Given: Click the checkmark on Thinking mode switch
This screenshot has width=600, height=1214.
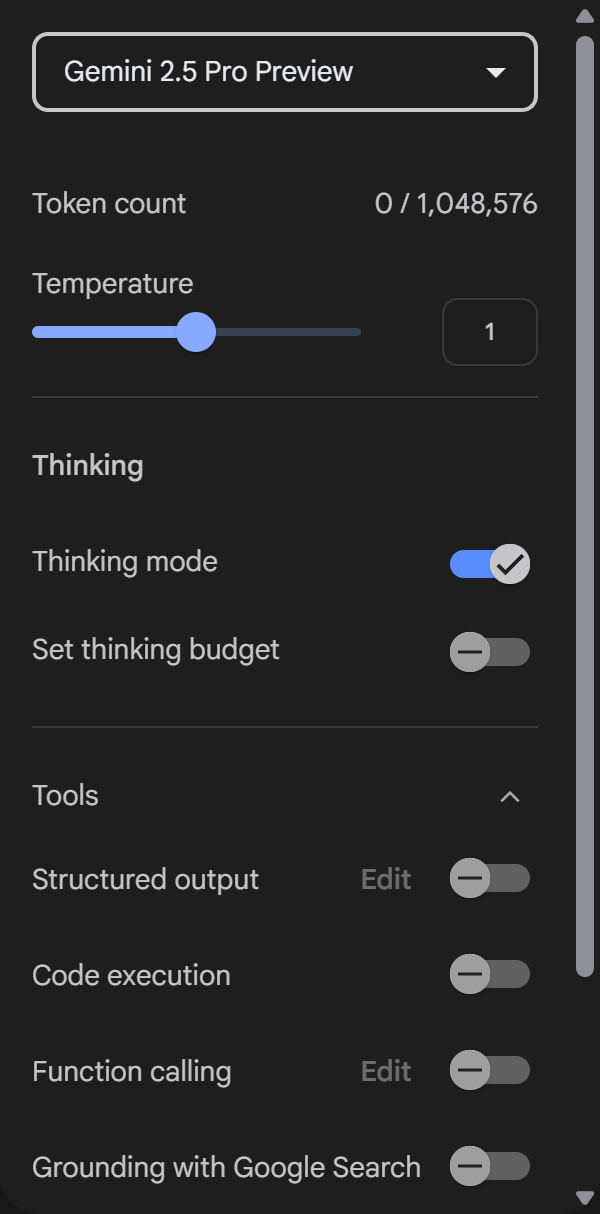Looking at the screenshot, I should coord(511,564).
